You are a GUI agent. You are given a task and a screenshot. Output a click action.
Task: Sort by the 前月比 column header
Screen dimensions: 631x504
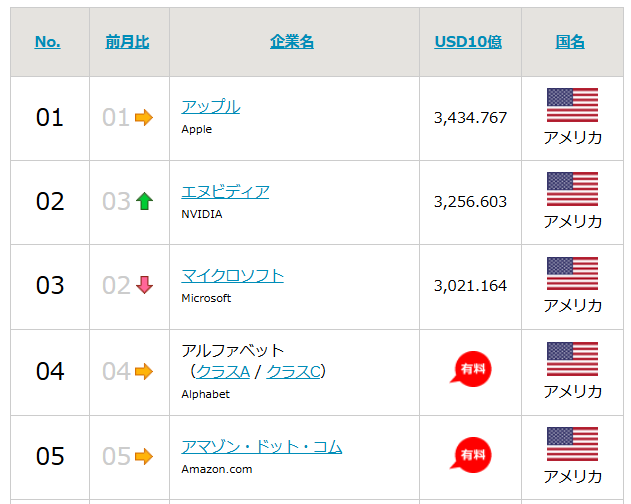point(128,42)
